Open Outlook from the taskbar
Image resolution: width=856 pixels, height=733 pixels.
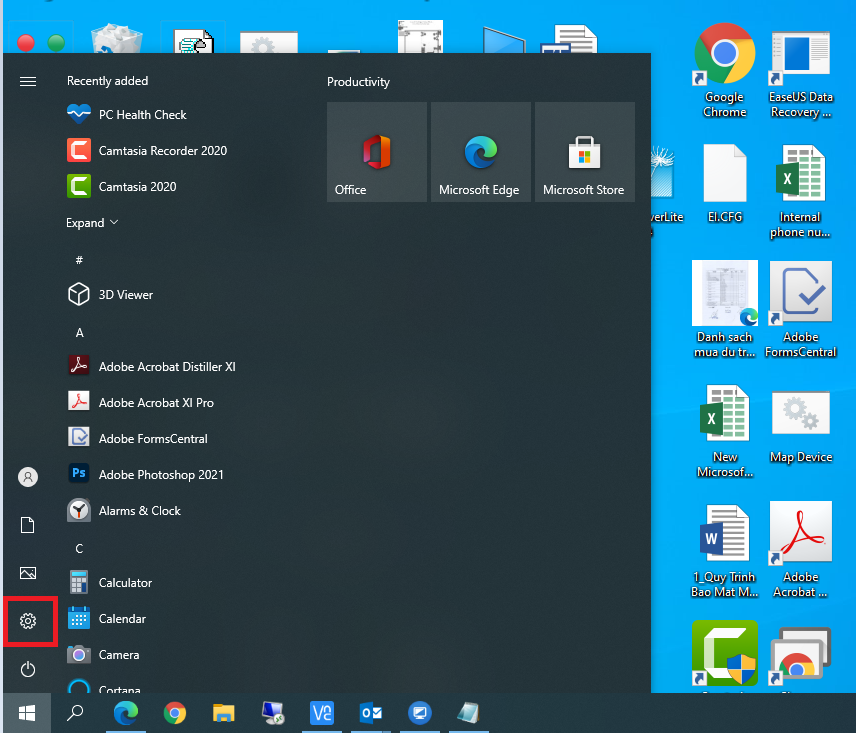(371, 713)
